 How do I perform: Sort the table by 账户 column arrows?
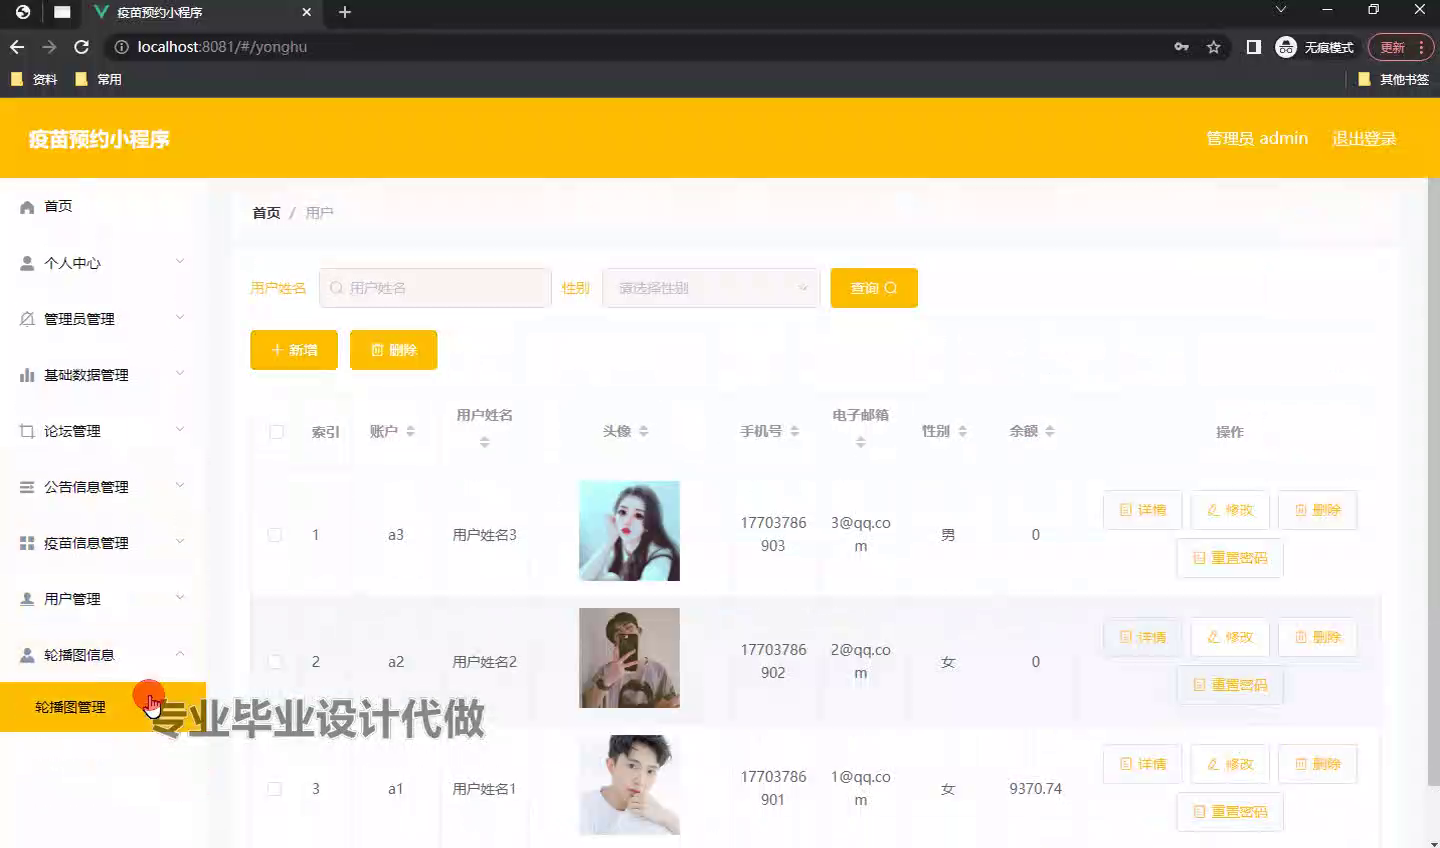[x=410, y=431]
